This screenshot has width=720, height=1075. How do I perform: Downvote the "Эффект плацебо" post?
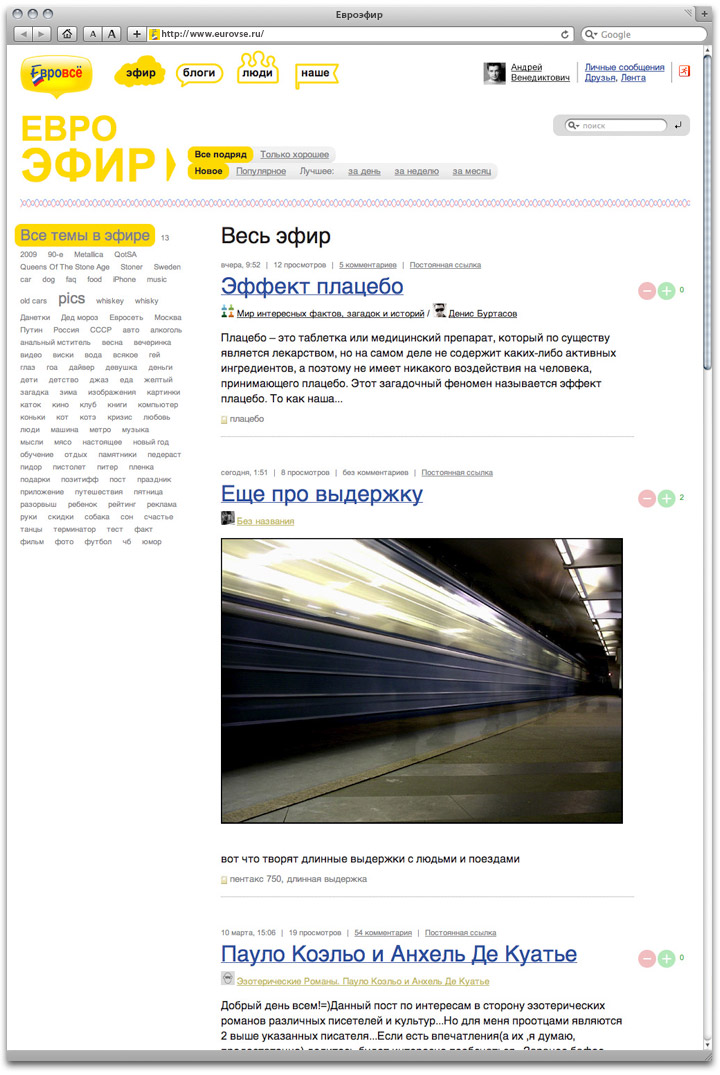coord(647,291)
